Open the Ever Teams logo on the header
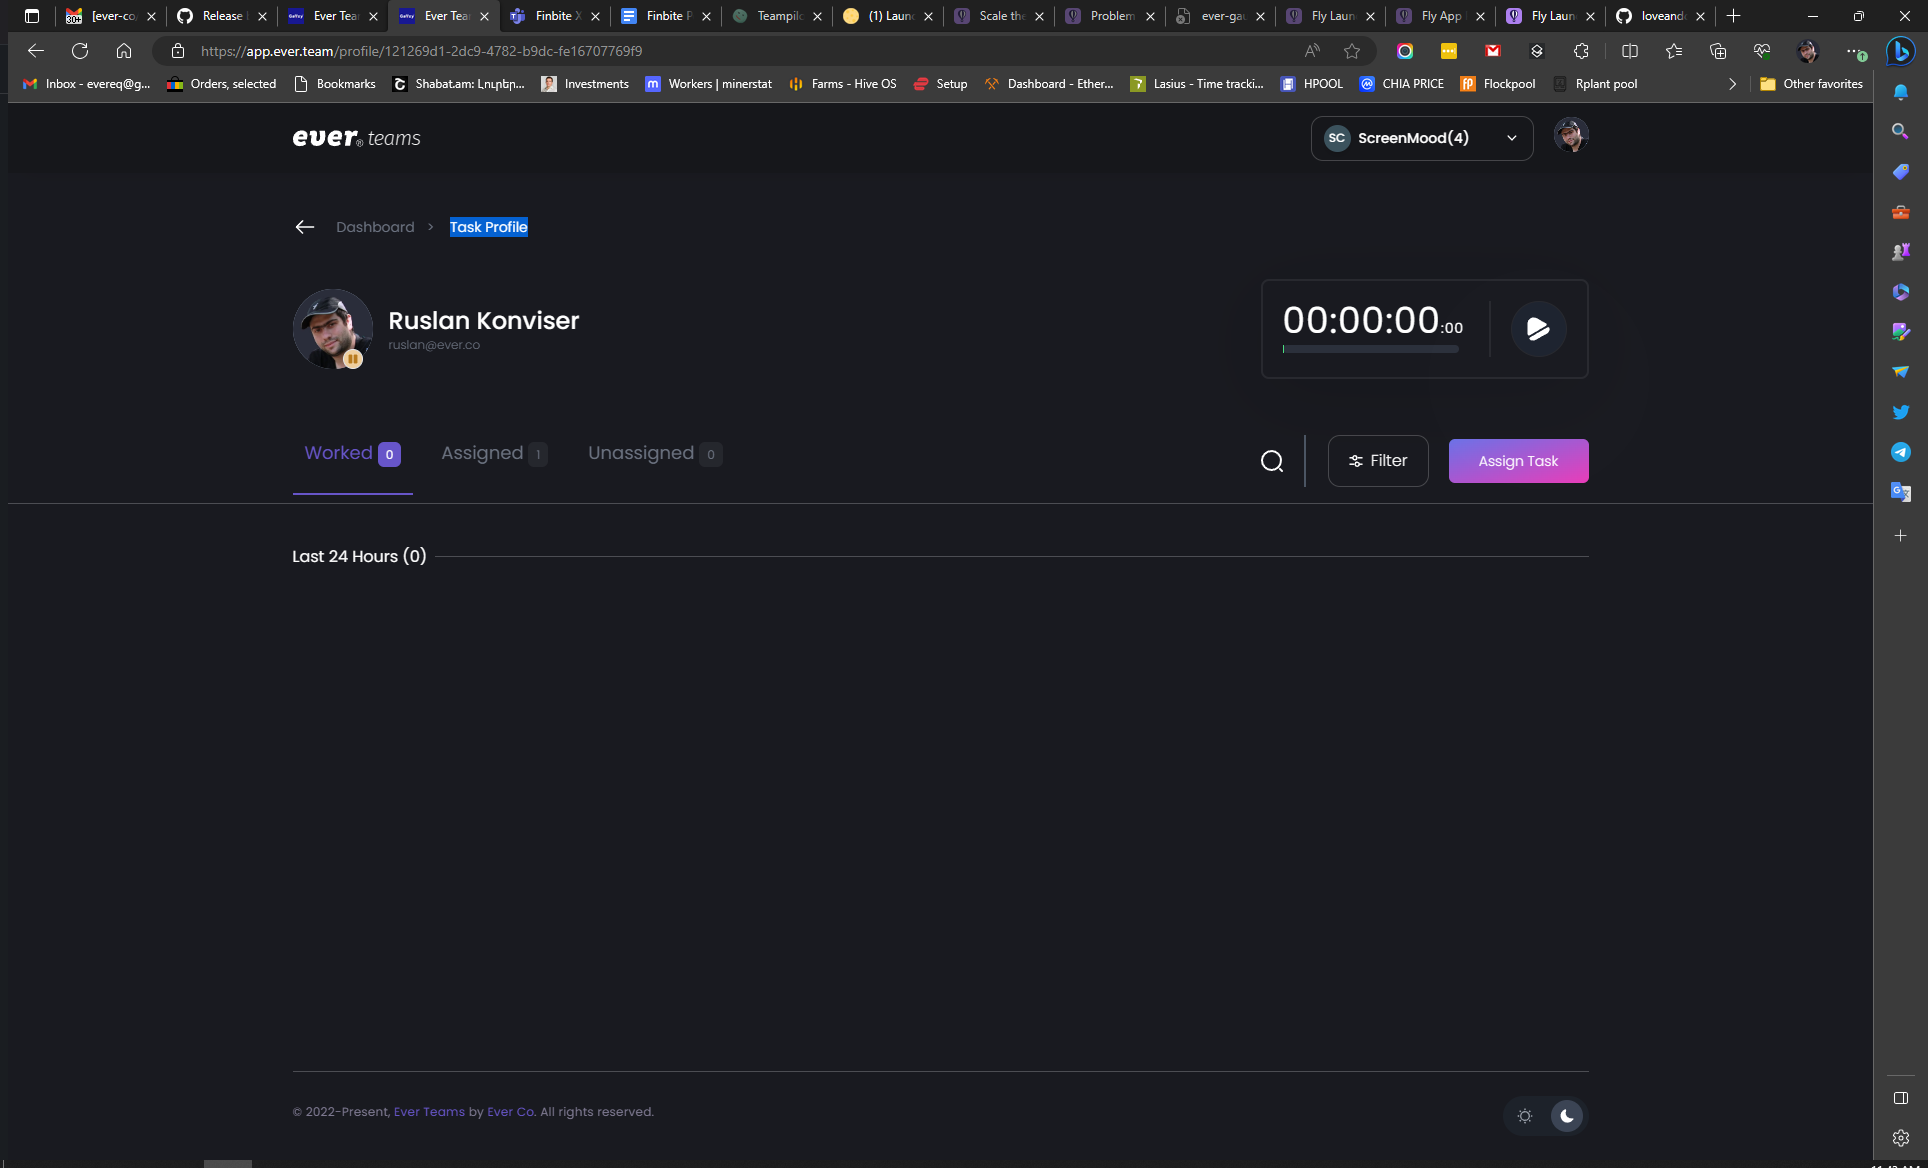The width and height of the screenshot is (1928, 1168). (356, 138)
